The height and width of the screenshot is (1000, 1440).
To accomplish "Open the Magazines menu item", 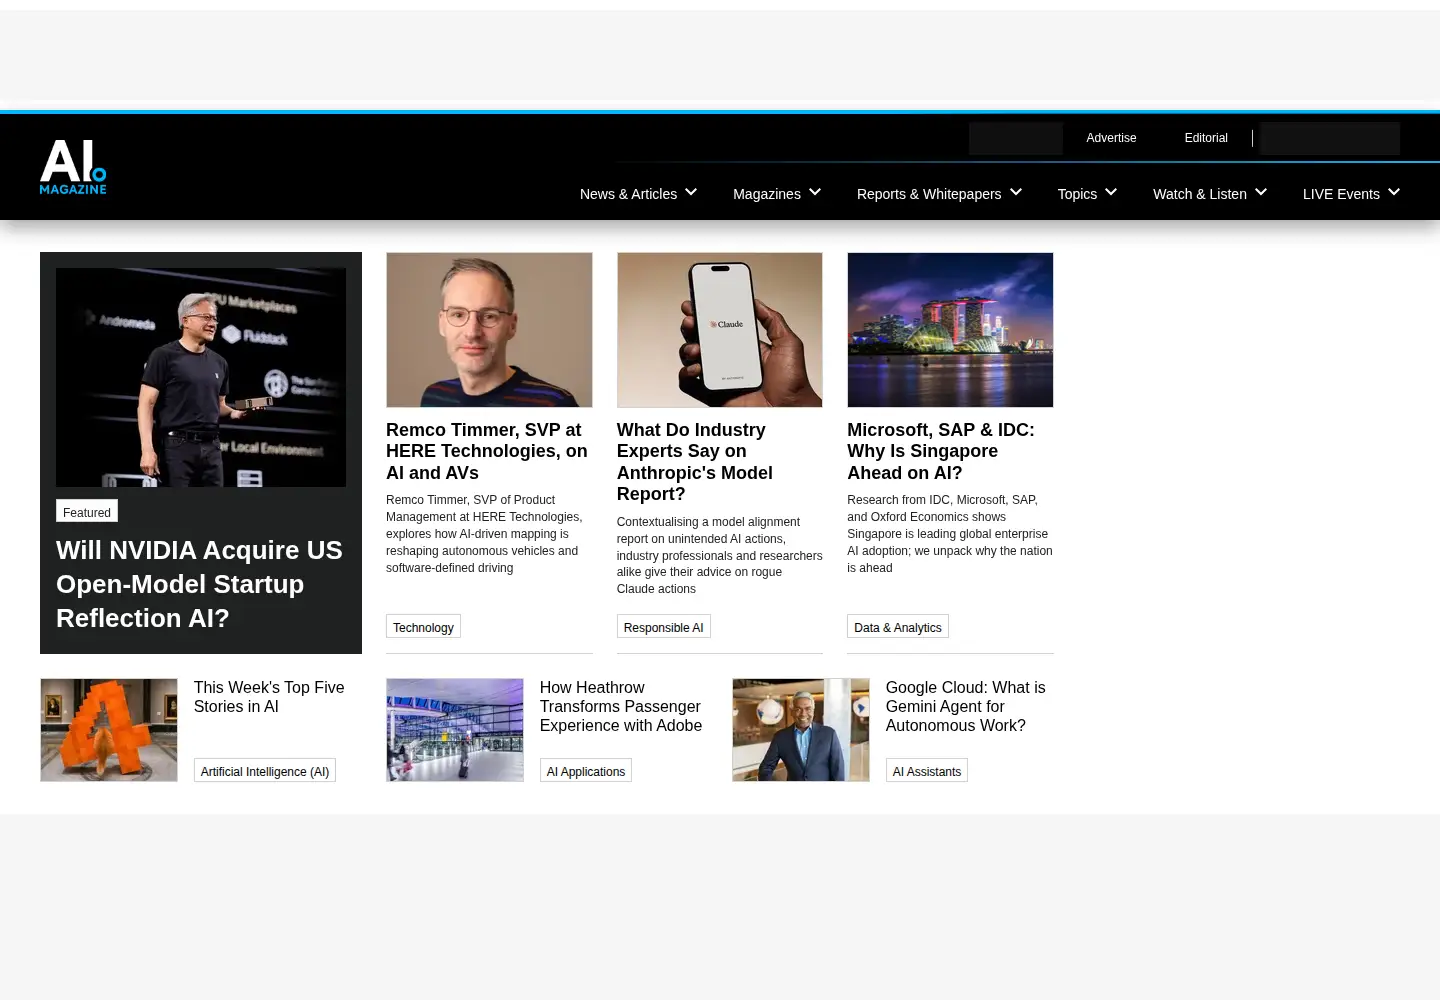I will pos(767,194).
